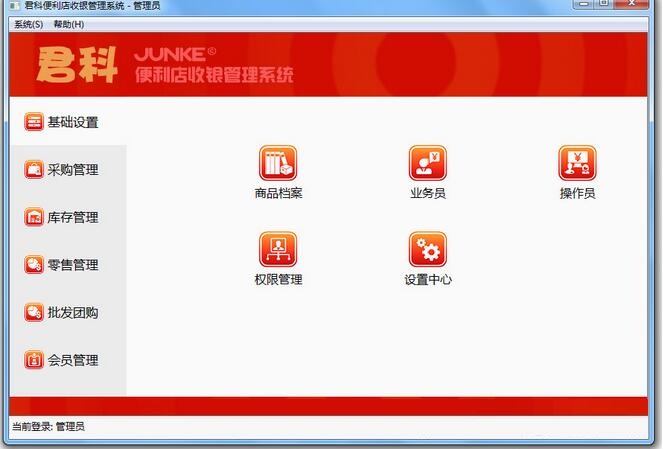Open the 操作员 operator icon
This screenshot has height=449, width=663.
(x=577, y=163)
